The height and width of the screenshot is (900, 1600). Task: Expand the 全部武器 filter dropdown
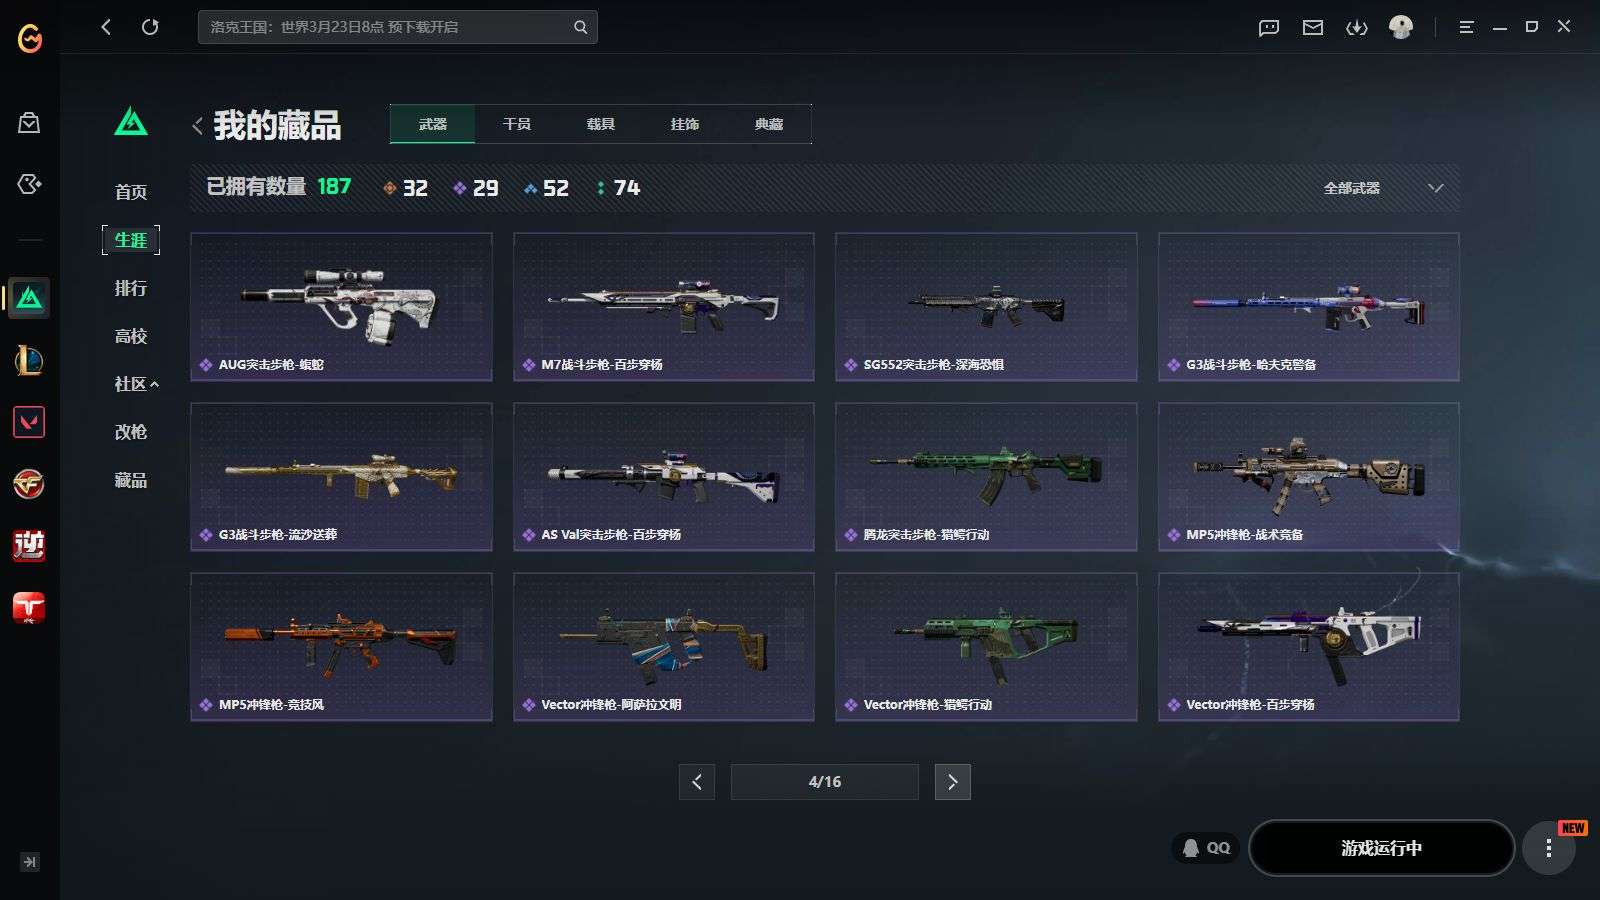pyautogui.click(x=1383, y=188)
